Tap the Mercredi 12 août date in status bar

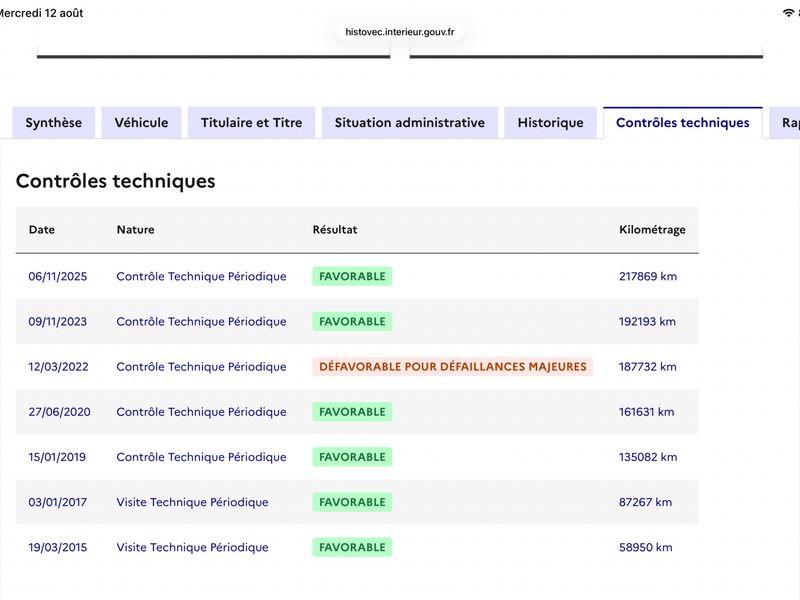(41, 13)
